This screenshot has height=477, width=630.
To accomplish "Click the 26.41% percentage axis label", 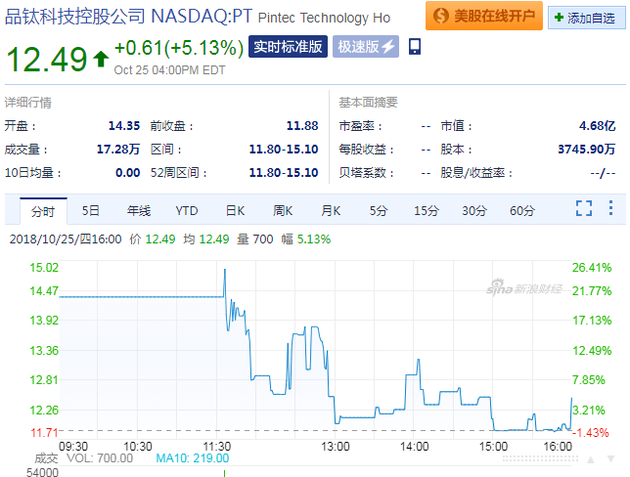I will [592, 268].
